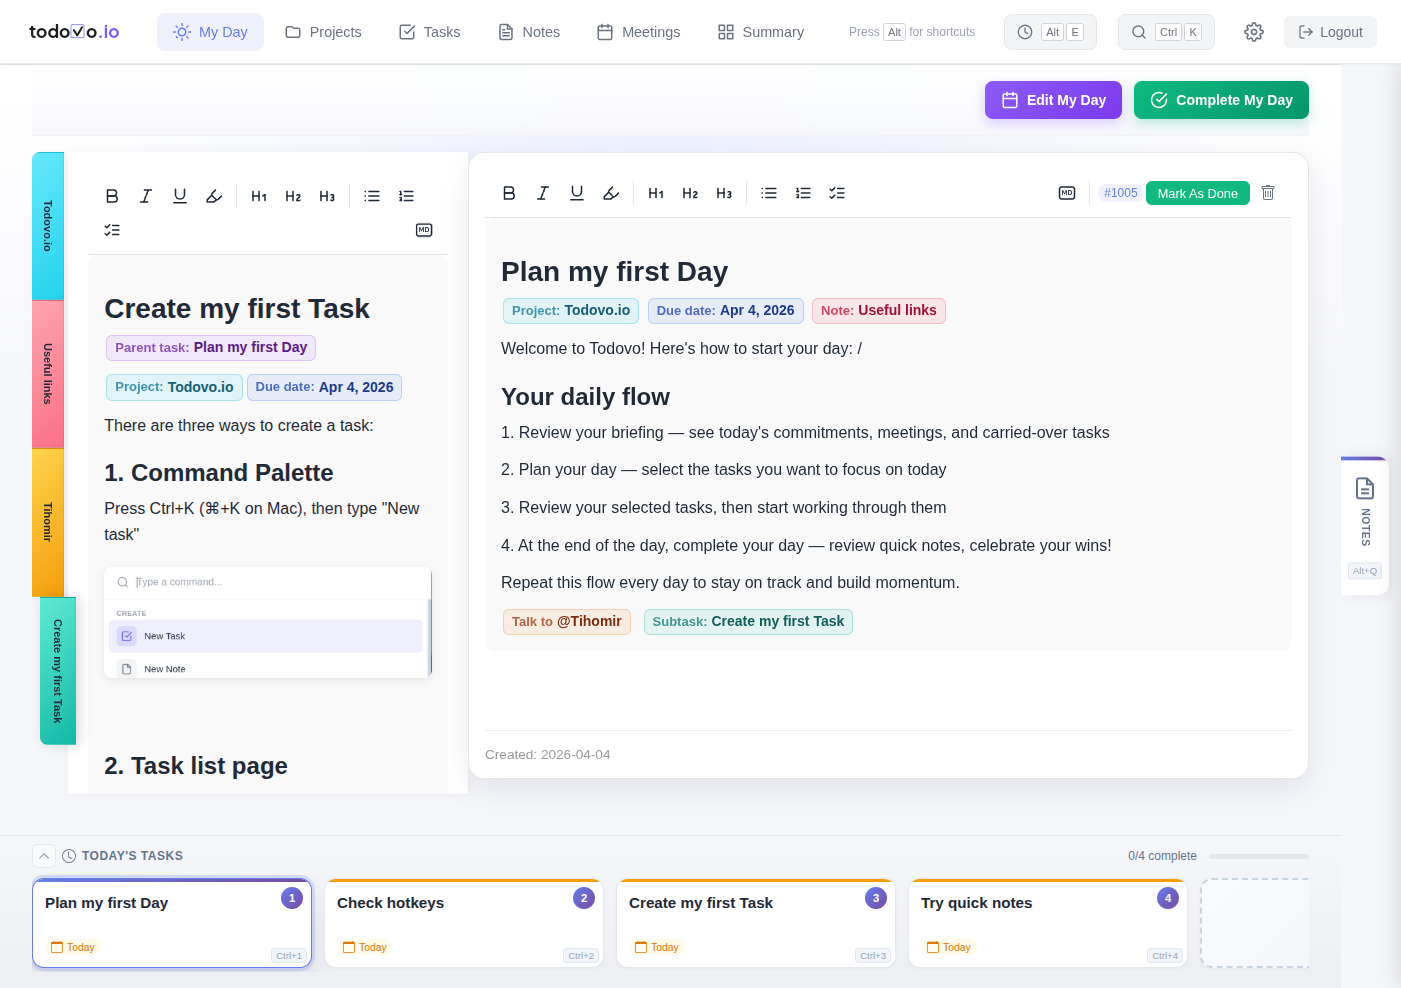Click the Plan my first Day title
1401x988 pixels.
pyautogui.click(x=614, y=272)
